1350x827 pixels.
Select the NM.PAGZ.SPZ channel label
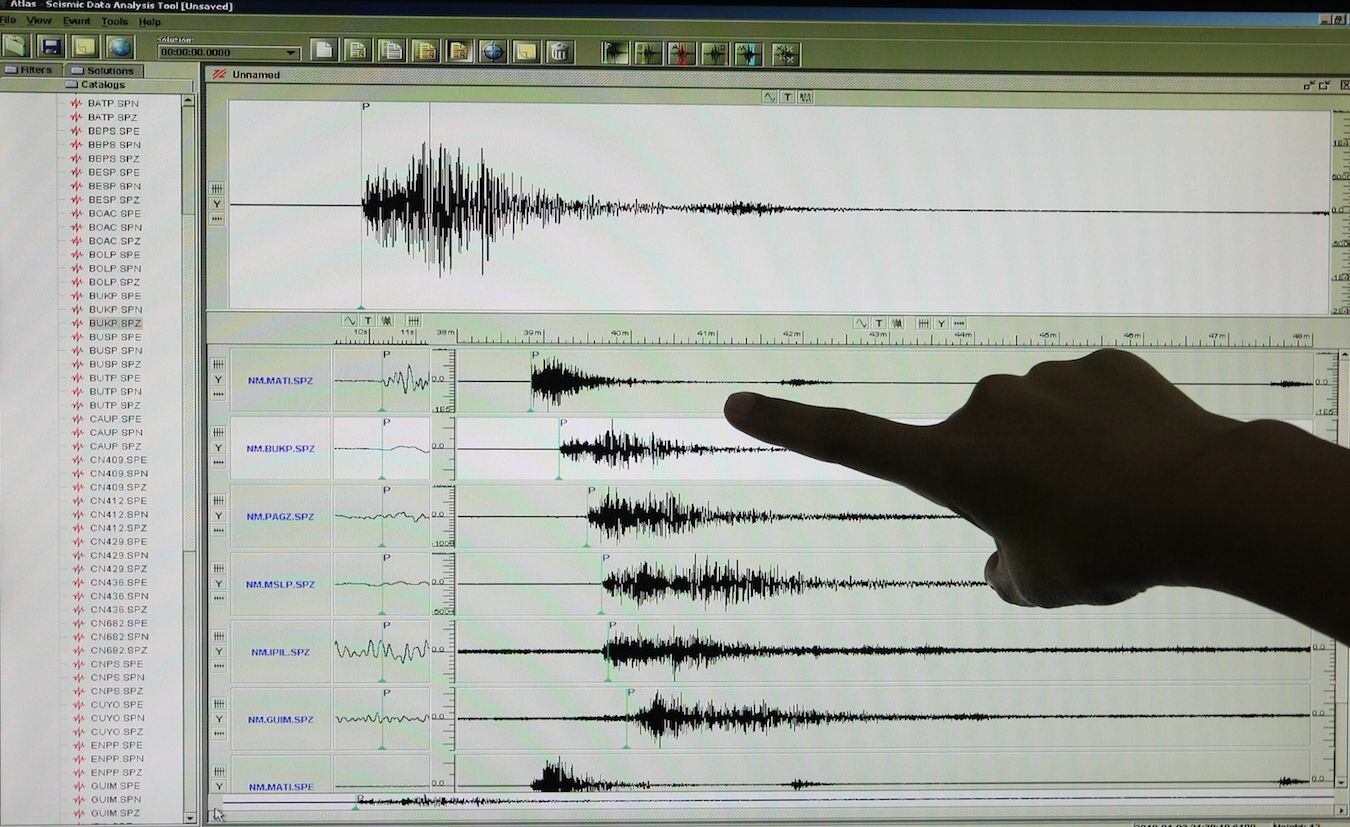(x=280, y=517)
